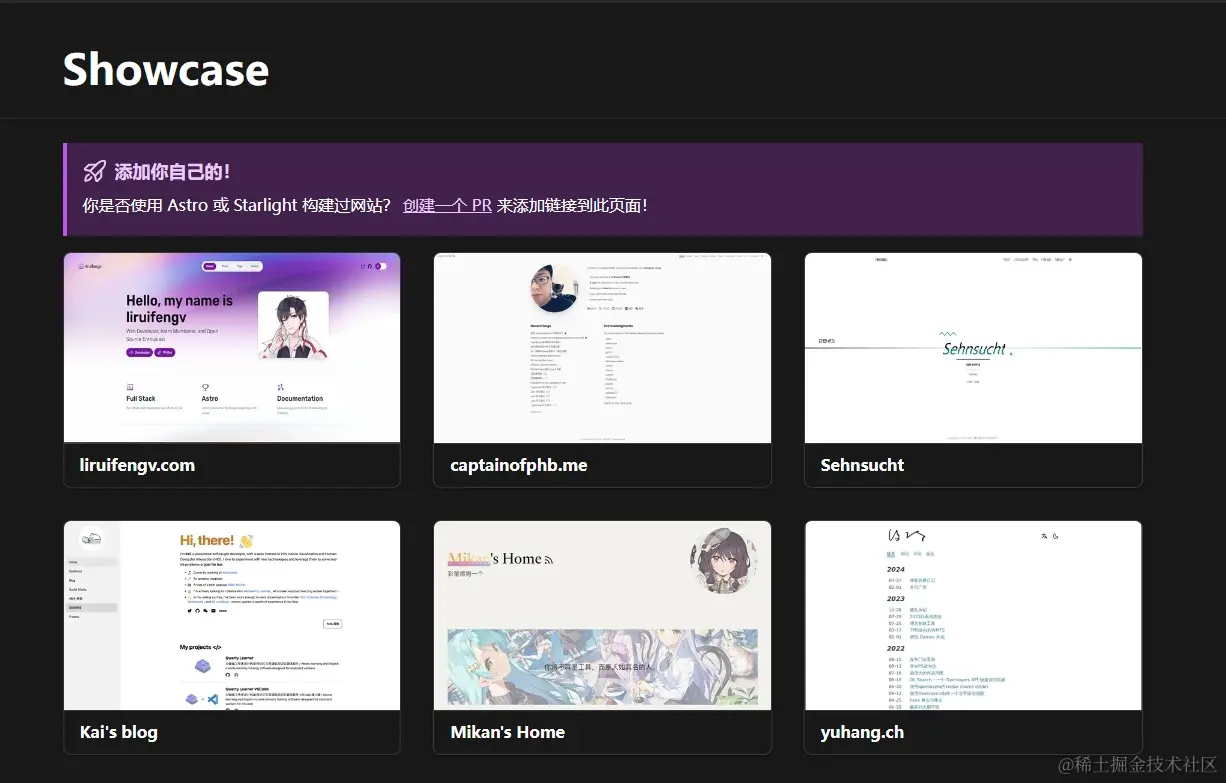The width and height of the screenshot is (1226, 783).
Task: Click the cloud logo on Kai's blog sidebar
Action: 91,539
